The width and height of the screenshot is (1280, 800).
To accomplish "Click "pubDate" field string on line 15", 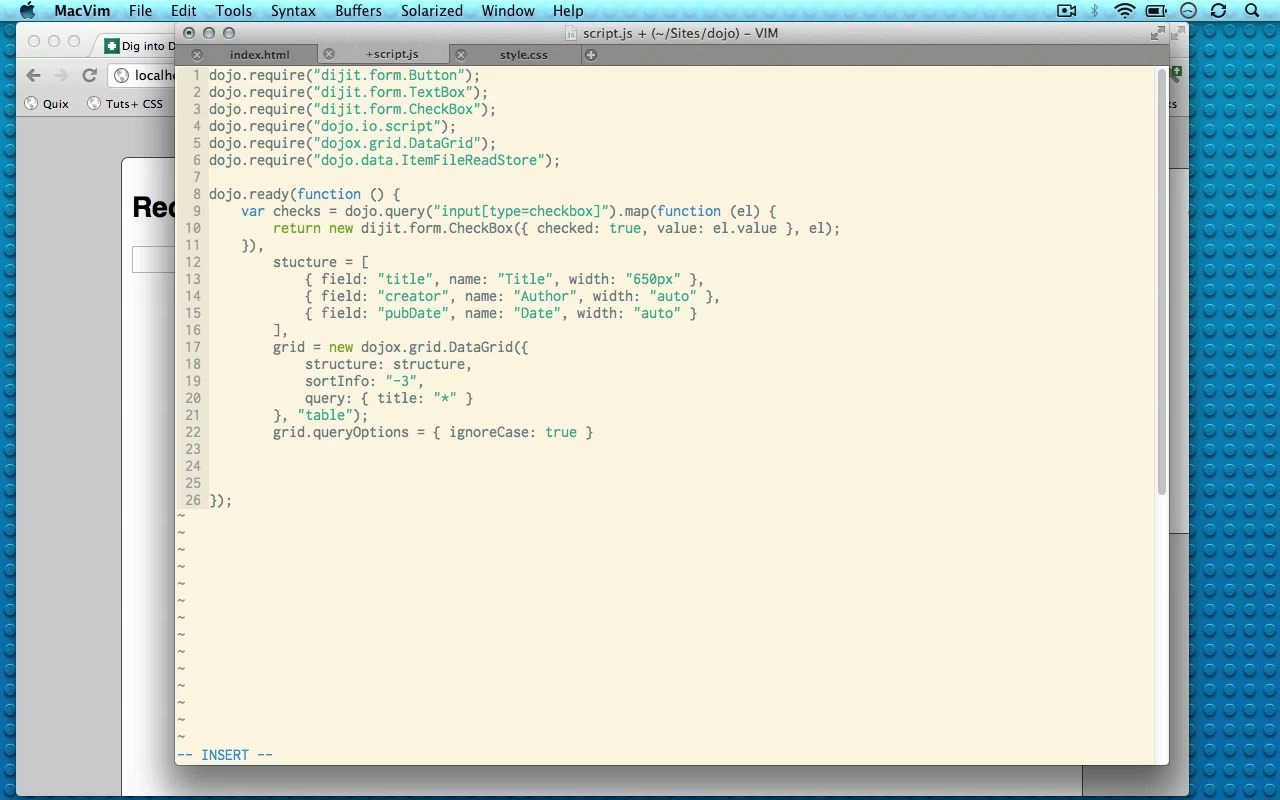I will click(x=412, y=313).
